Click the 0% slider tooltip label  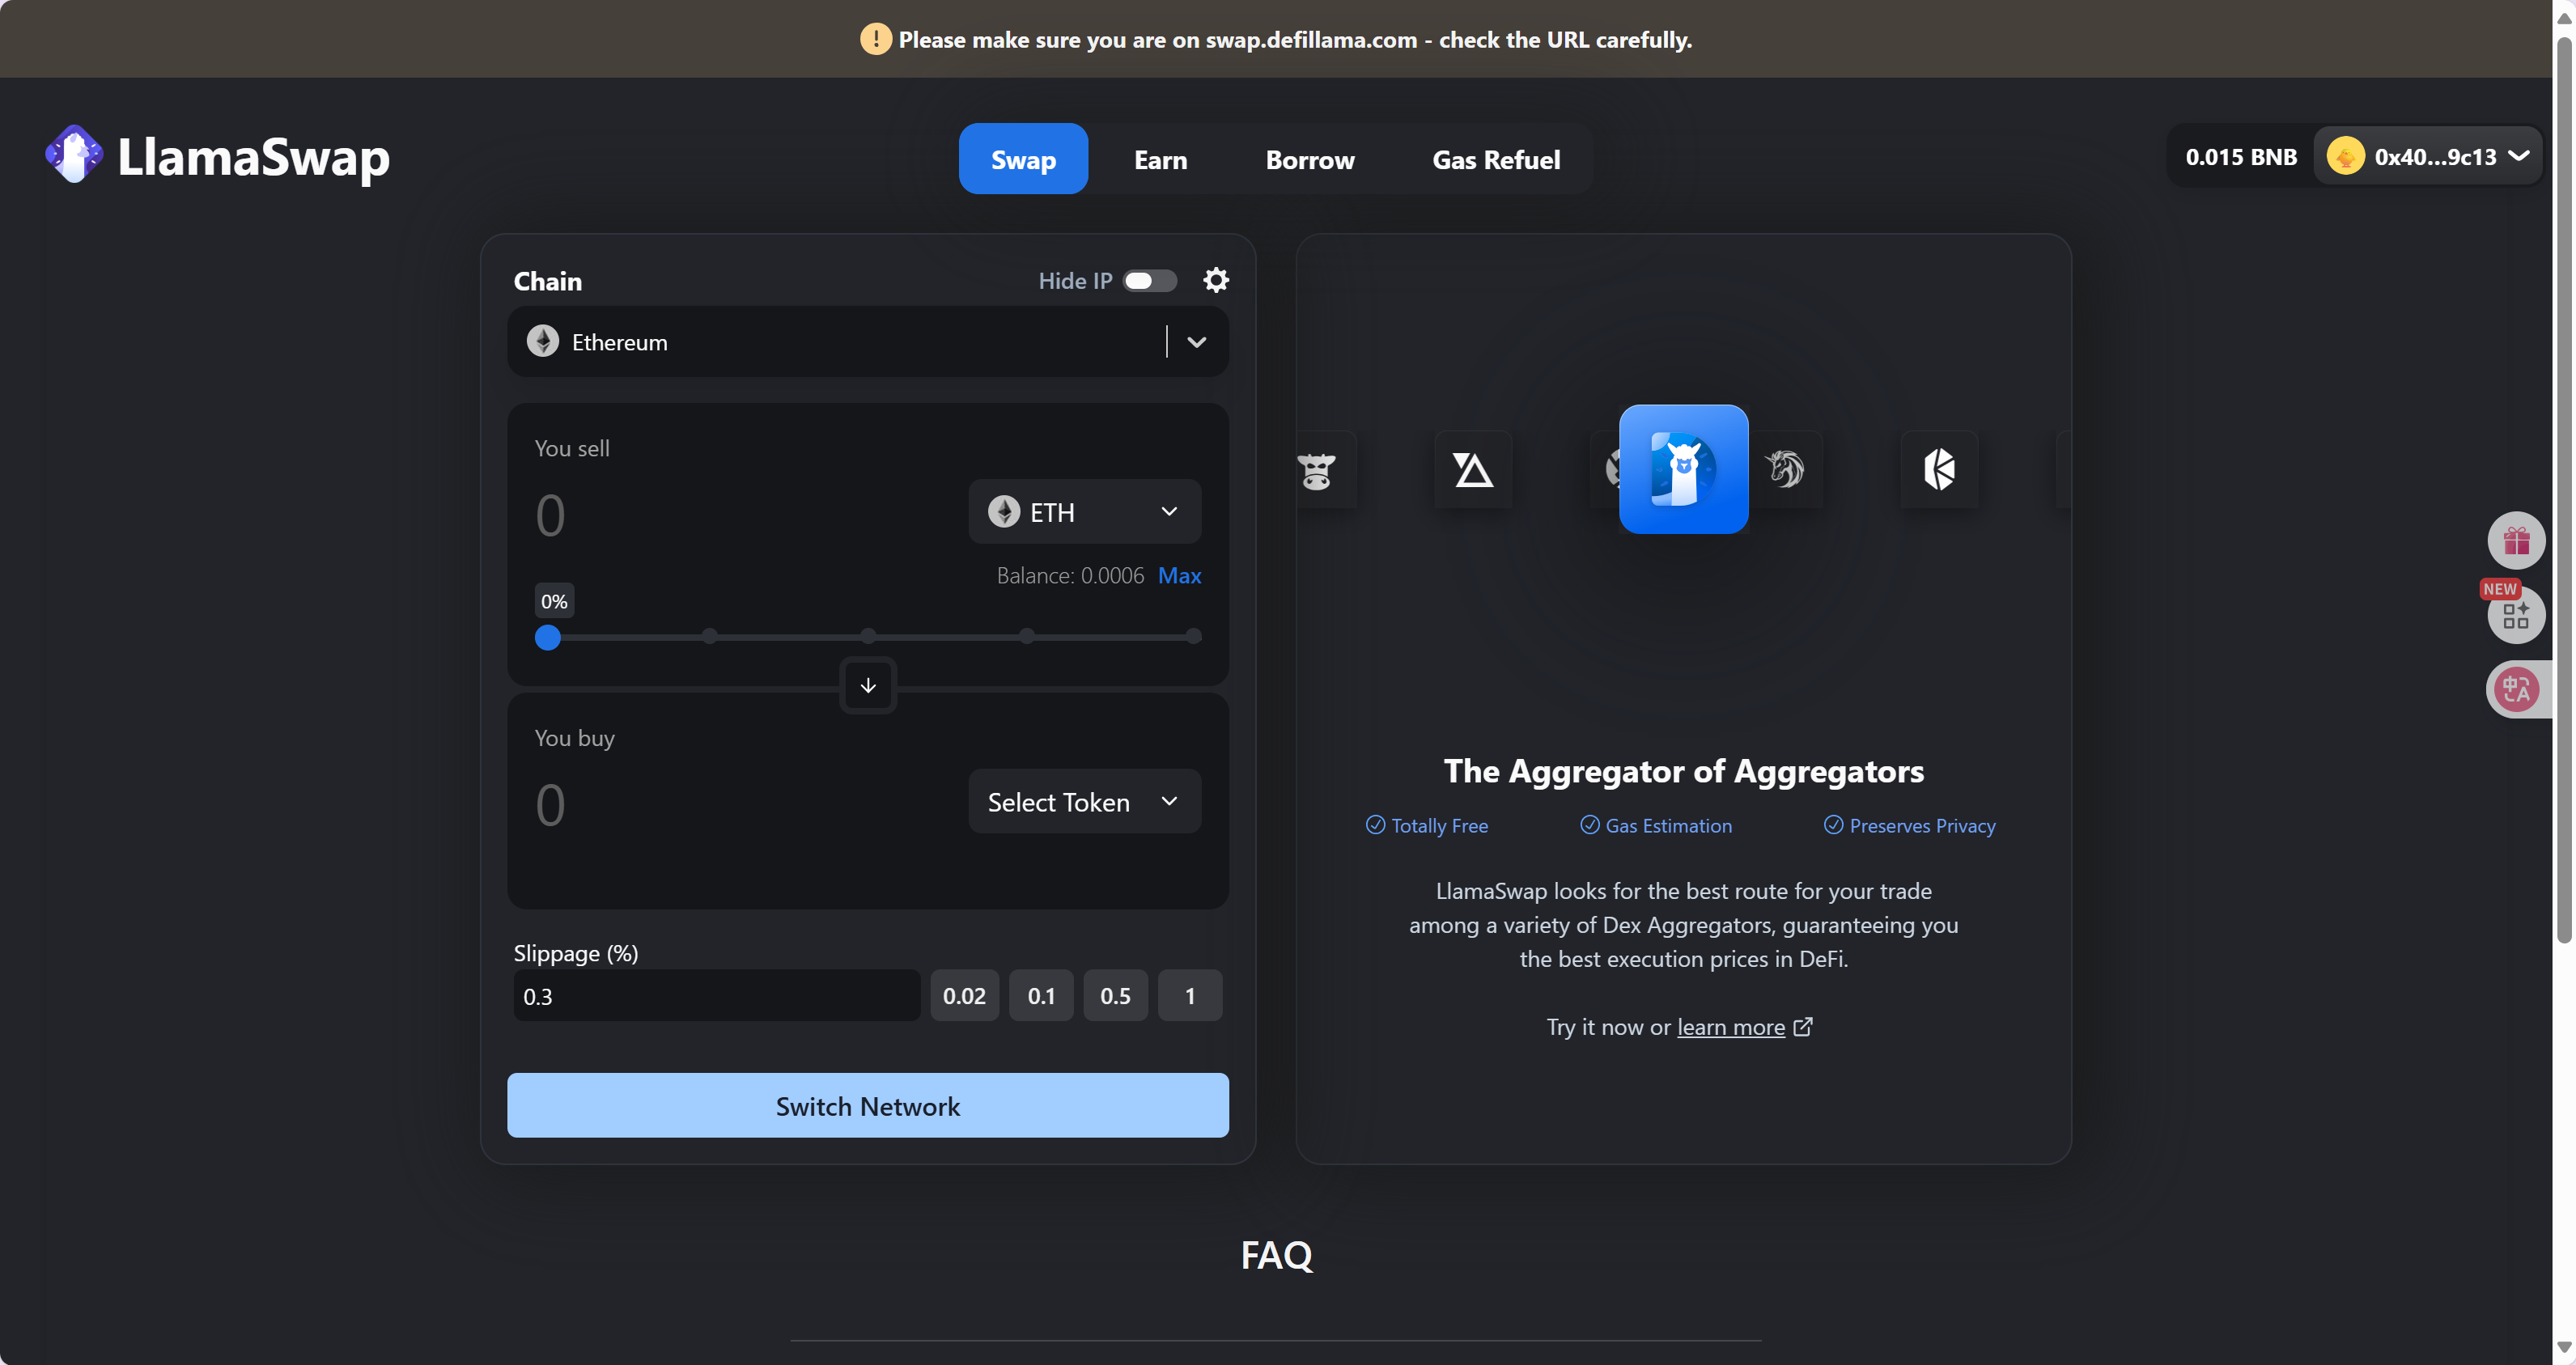coord(554,601)
